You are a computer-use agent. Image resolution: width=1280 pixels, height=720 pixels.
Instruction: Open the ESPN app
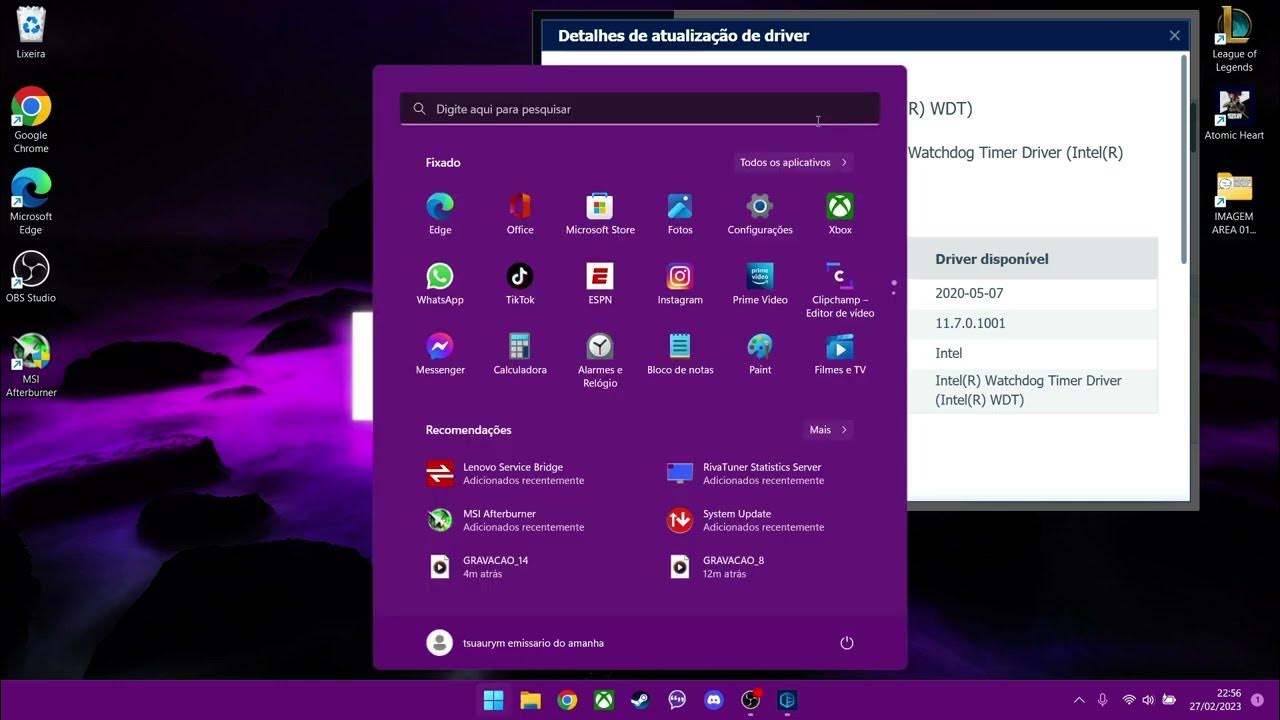coord(600,285)
